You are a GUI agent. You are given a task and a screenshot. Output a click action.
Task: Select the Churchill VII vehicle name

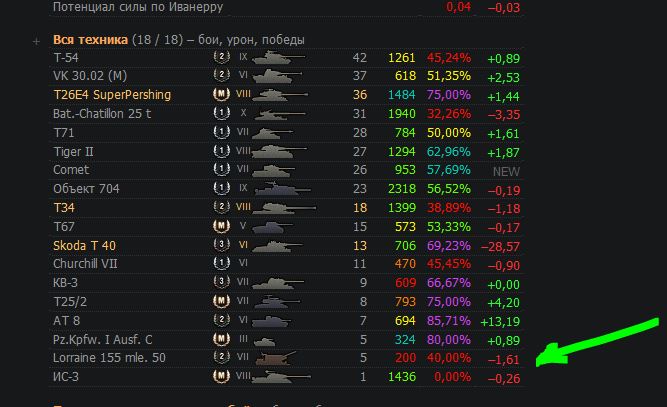click(85, 264)
